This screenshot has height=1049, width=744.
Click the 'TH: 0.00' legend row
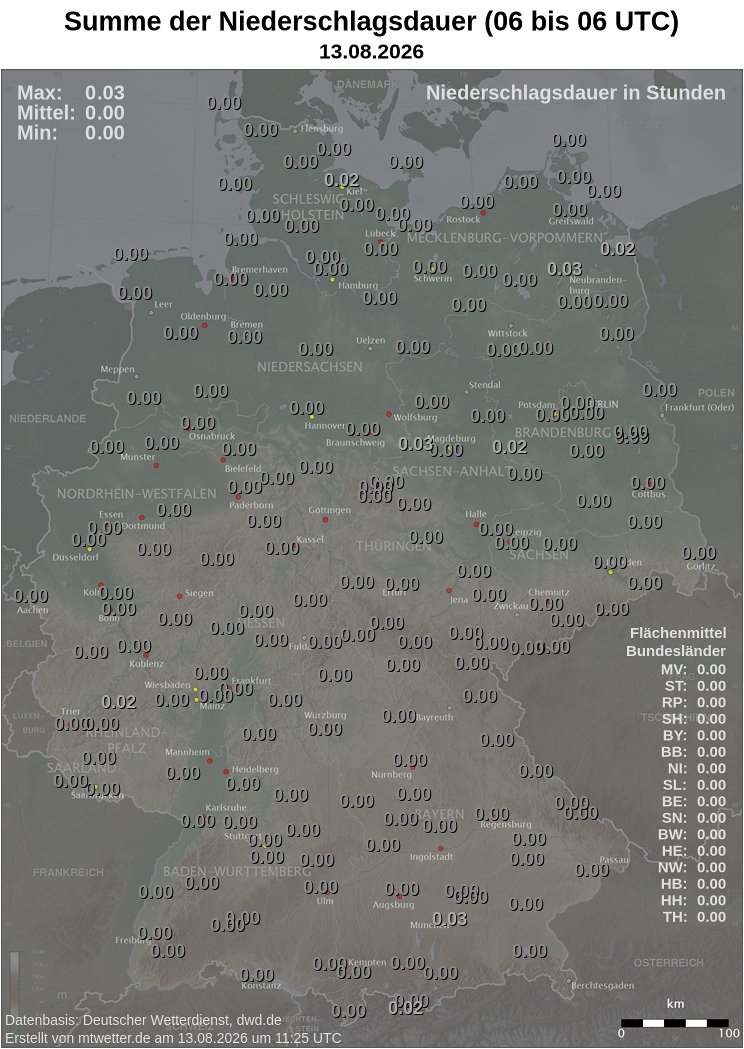[693, 917]
